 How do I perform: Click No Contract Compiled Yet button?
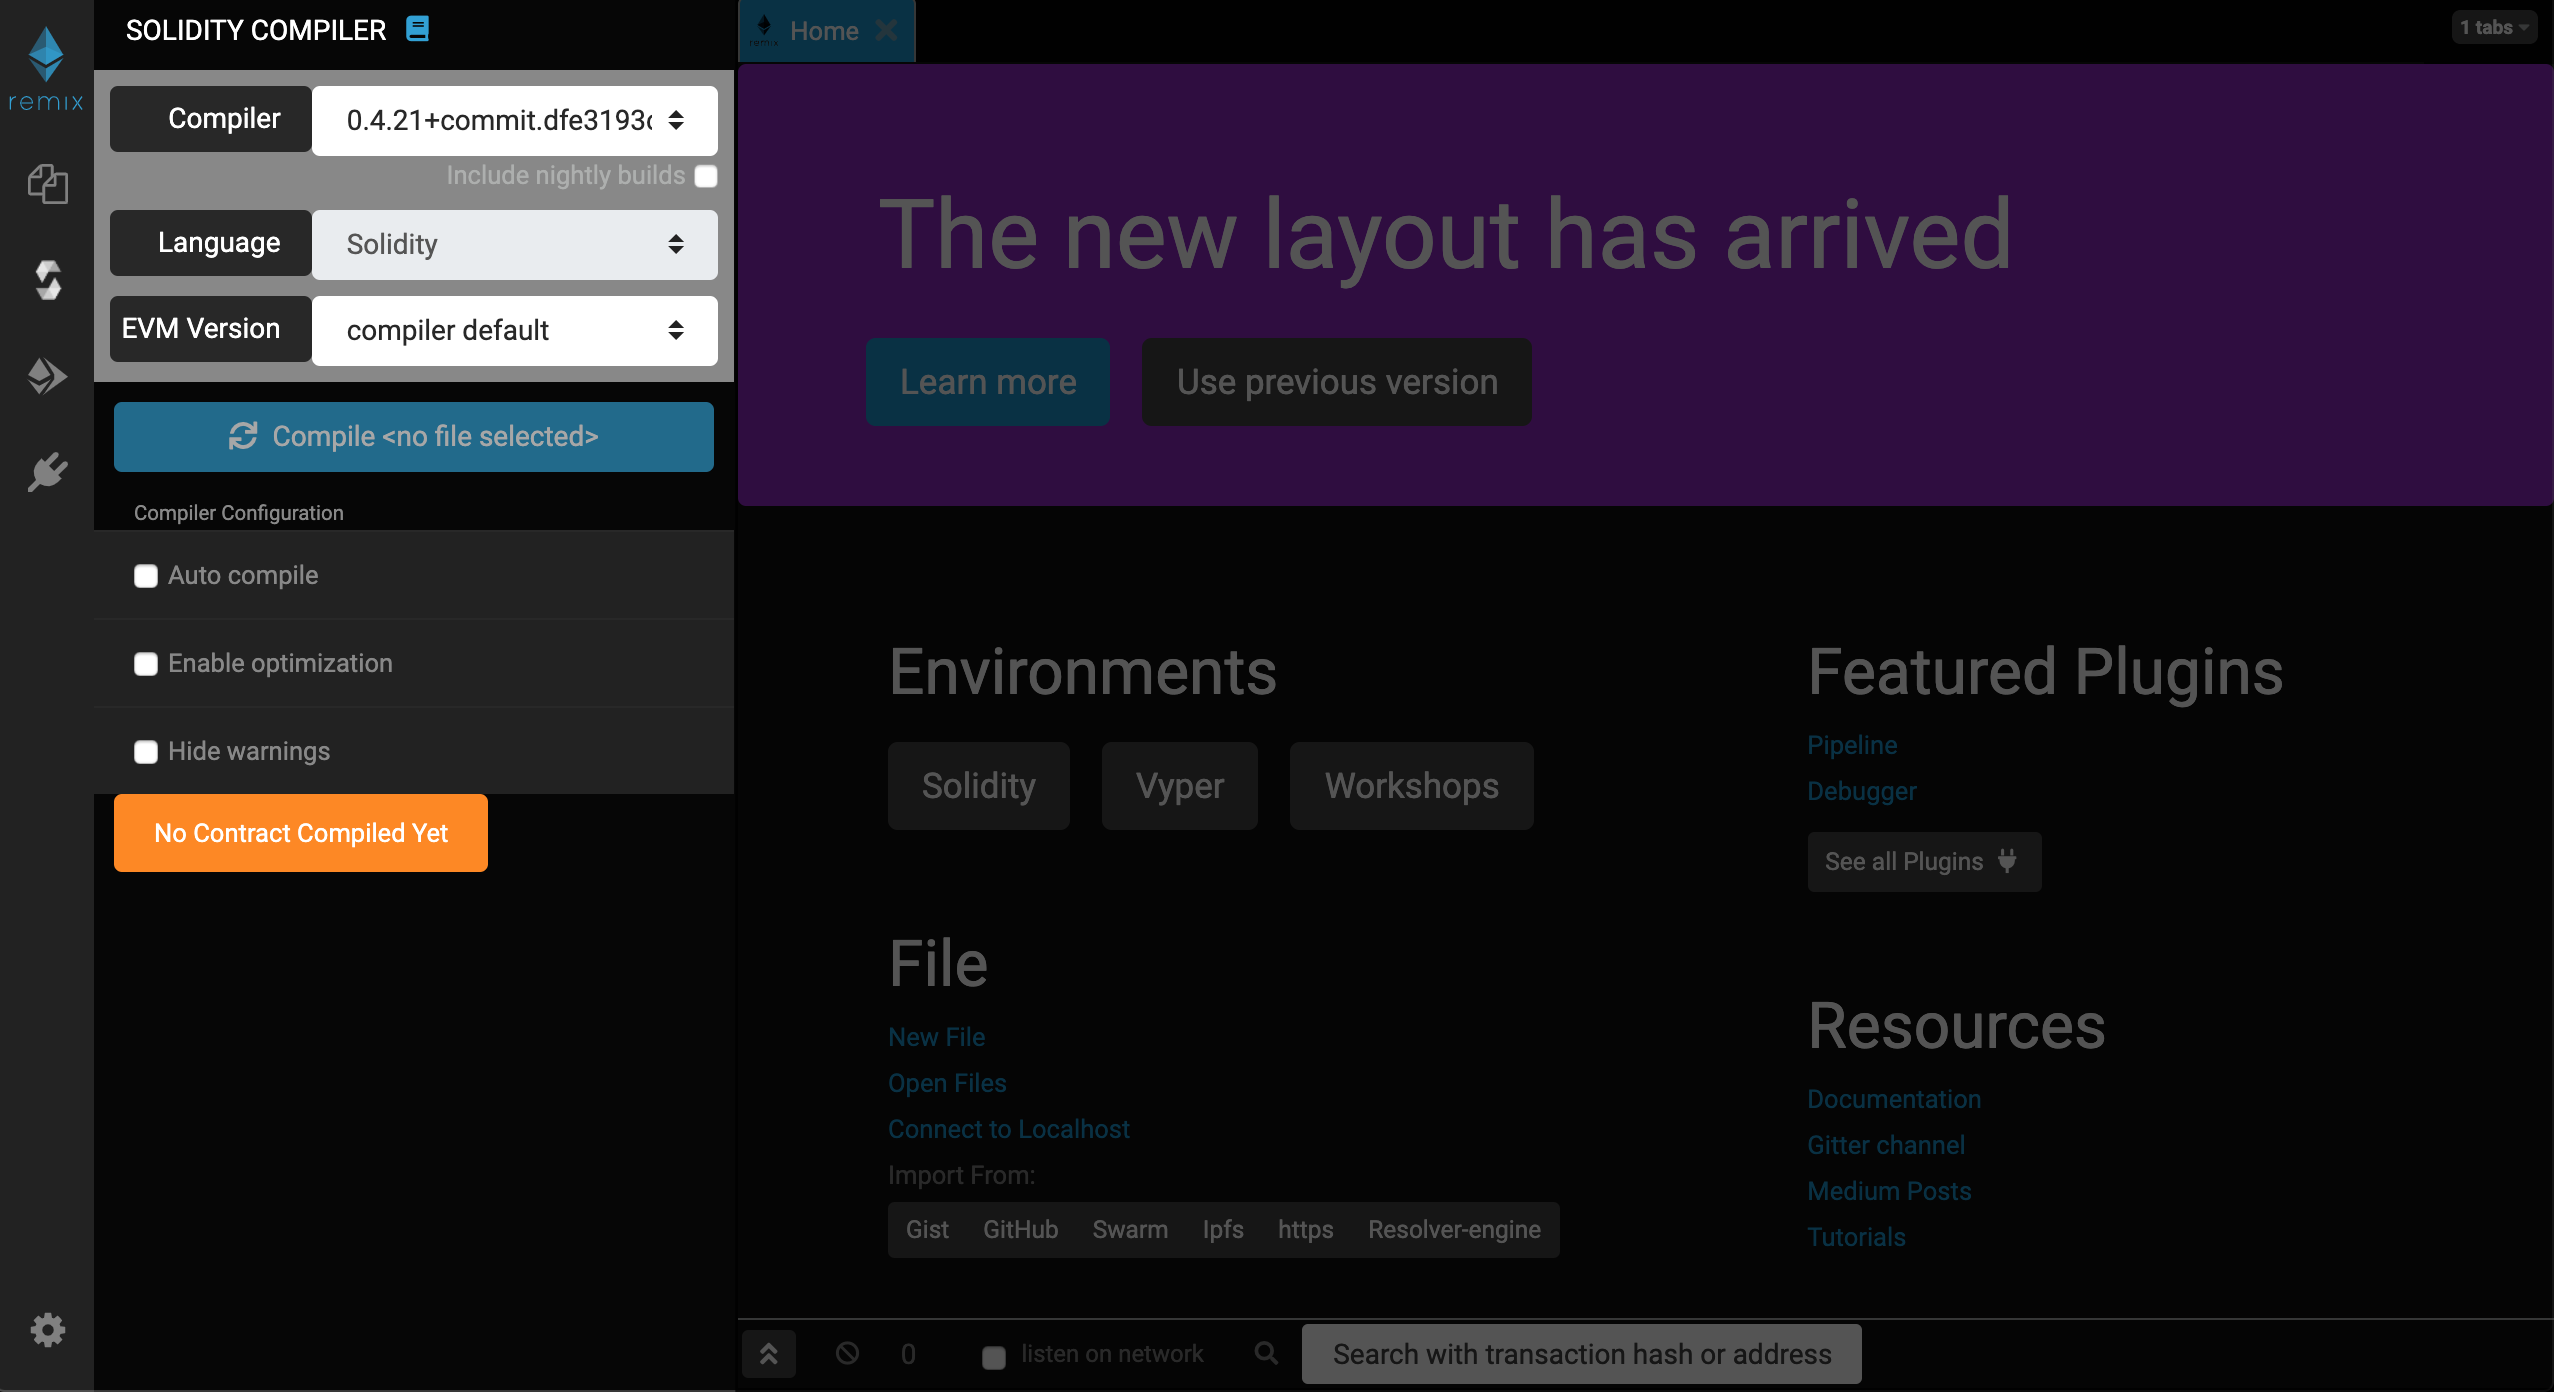pyautogui.click(x=301, y=833)
